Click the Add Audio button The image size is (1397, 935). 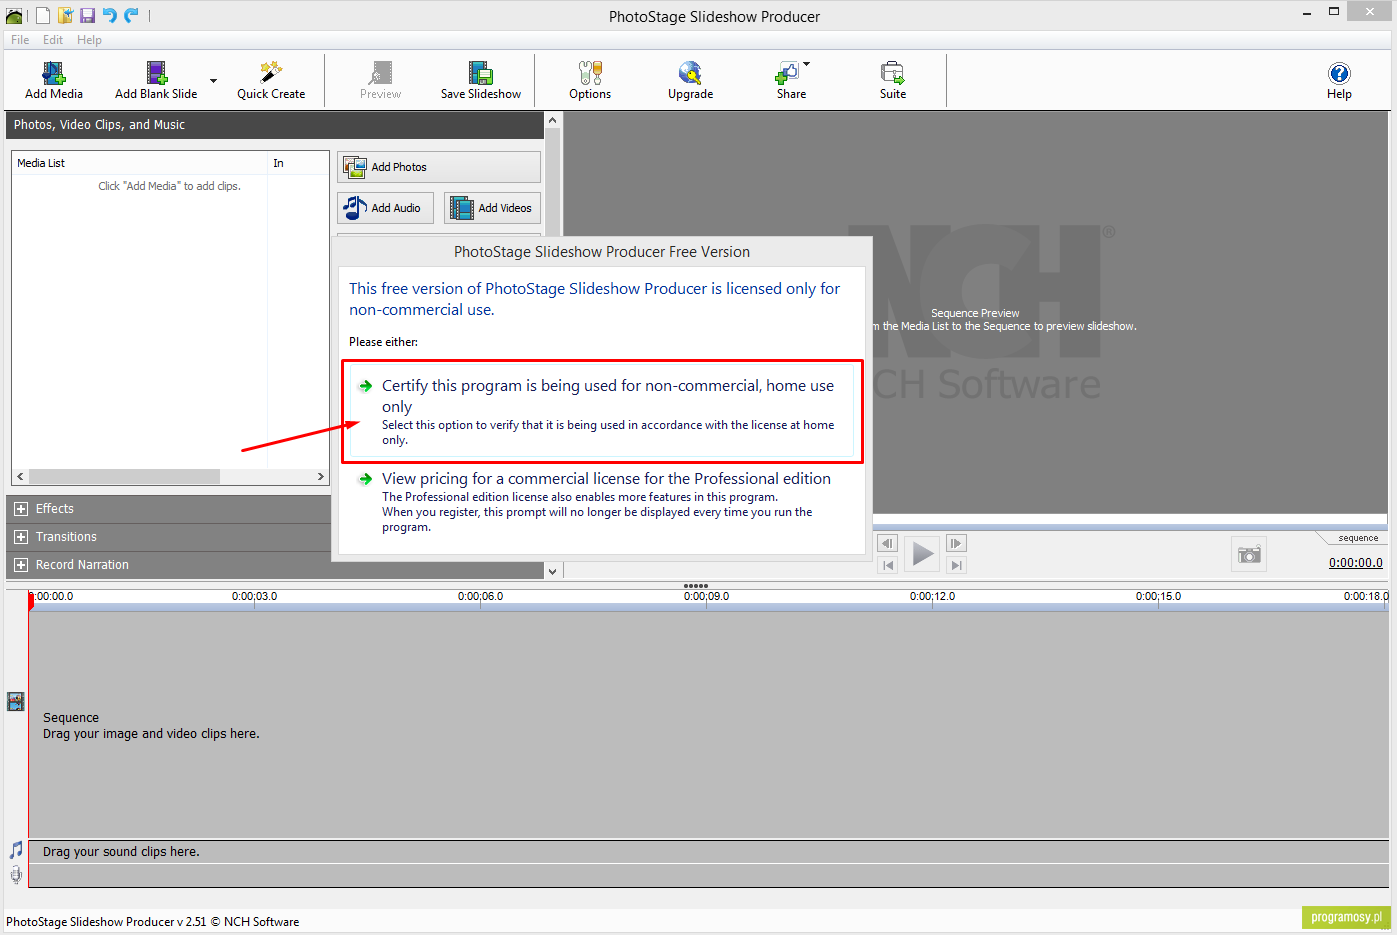tap(385, 208)
